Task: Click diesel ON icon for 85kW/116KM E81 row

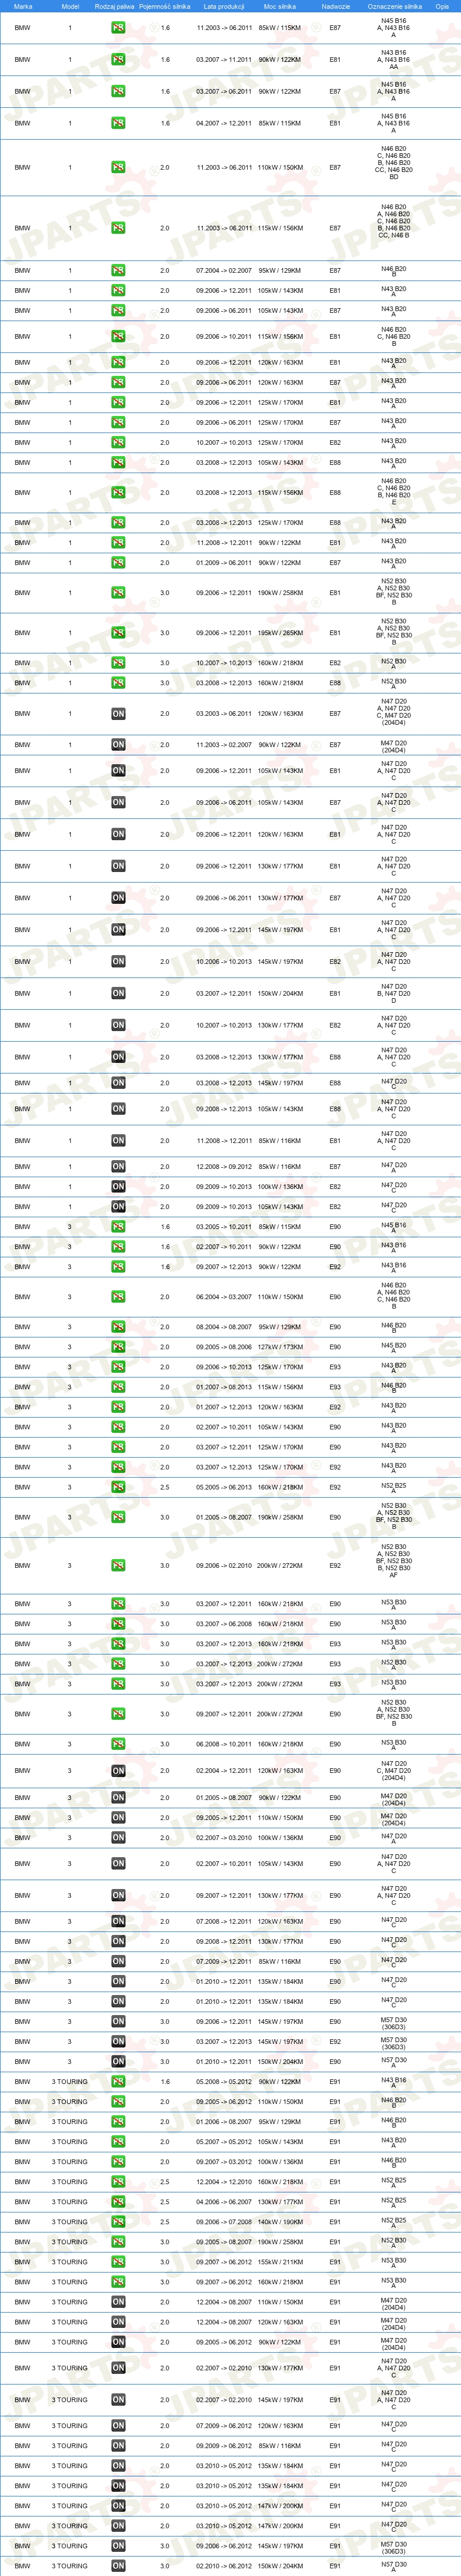Action: (118, 1140)
